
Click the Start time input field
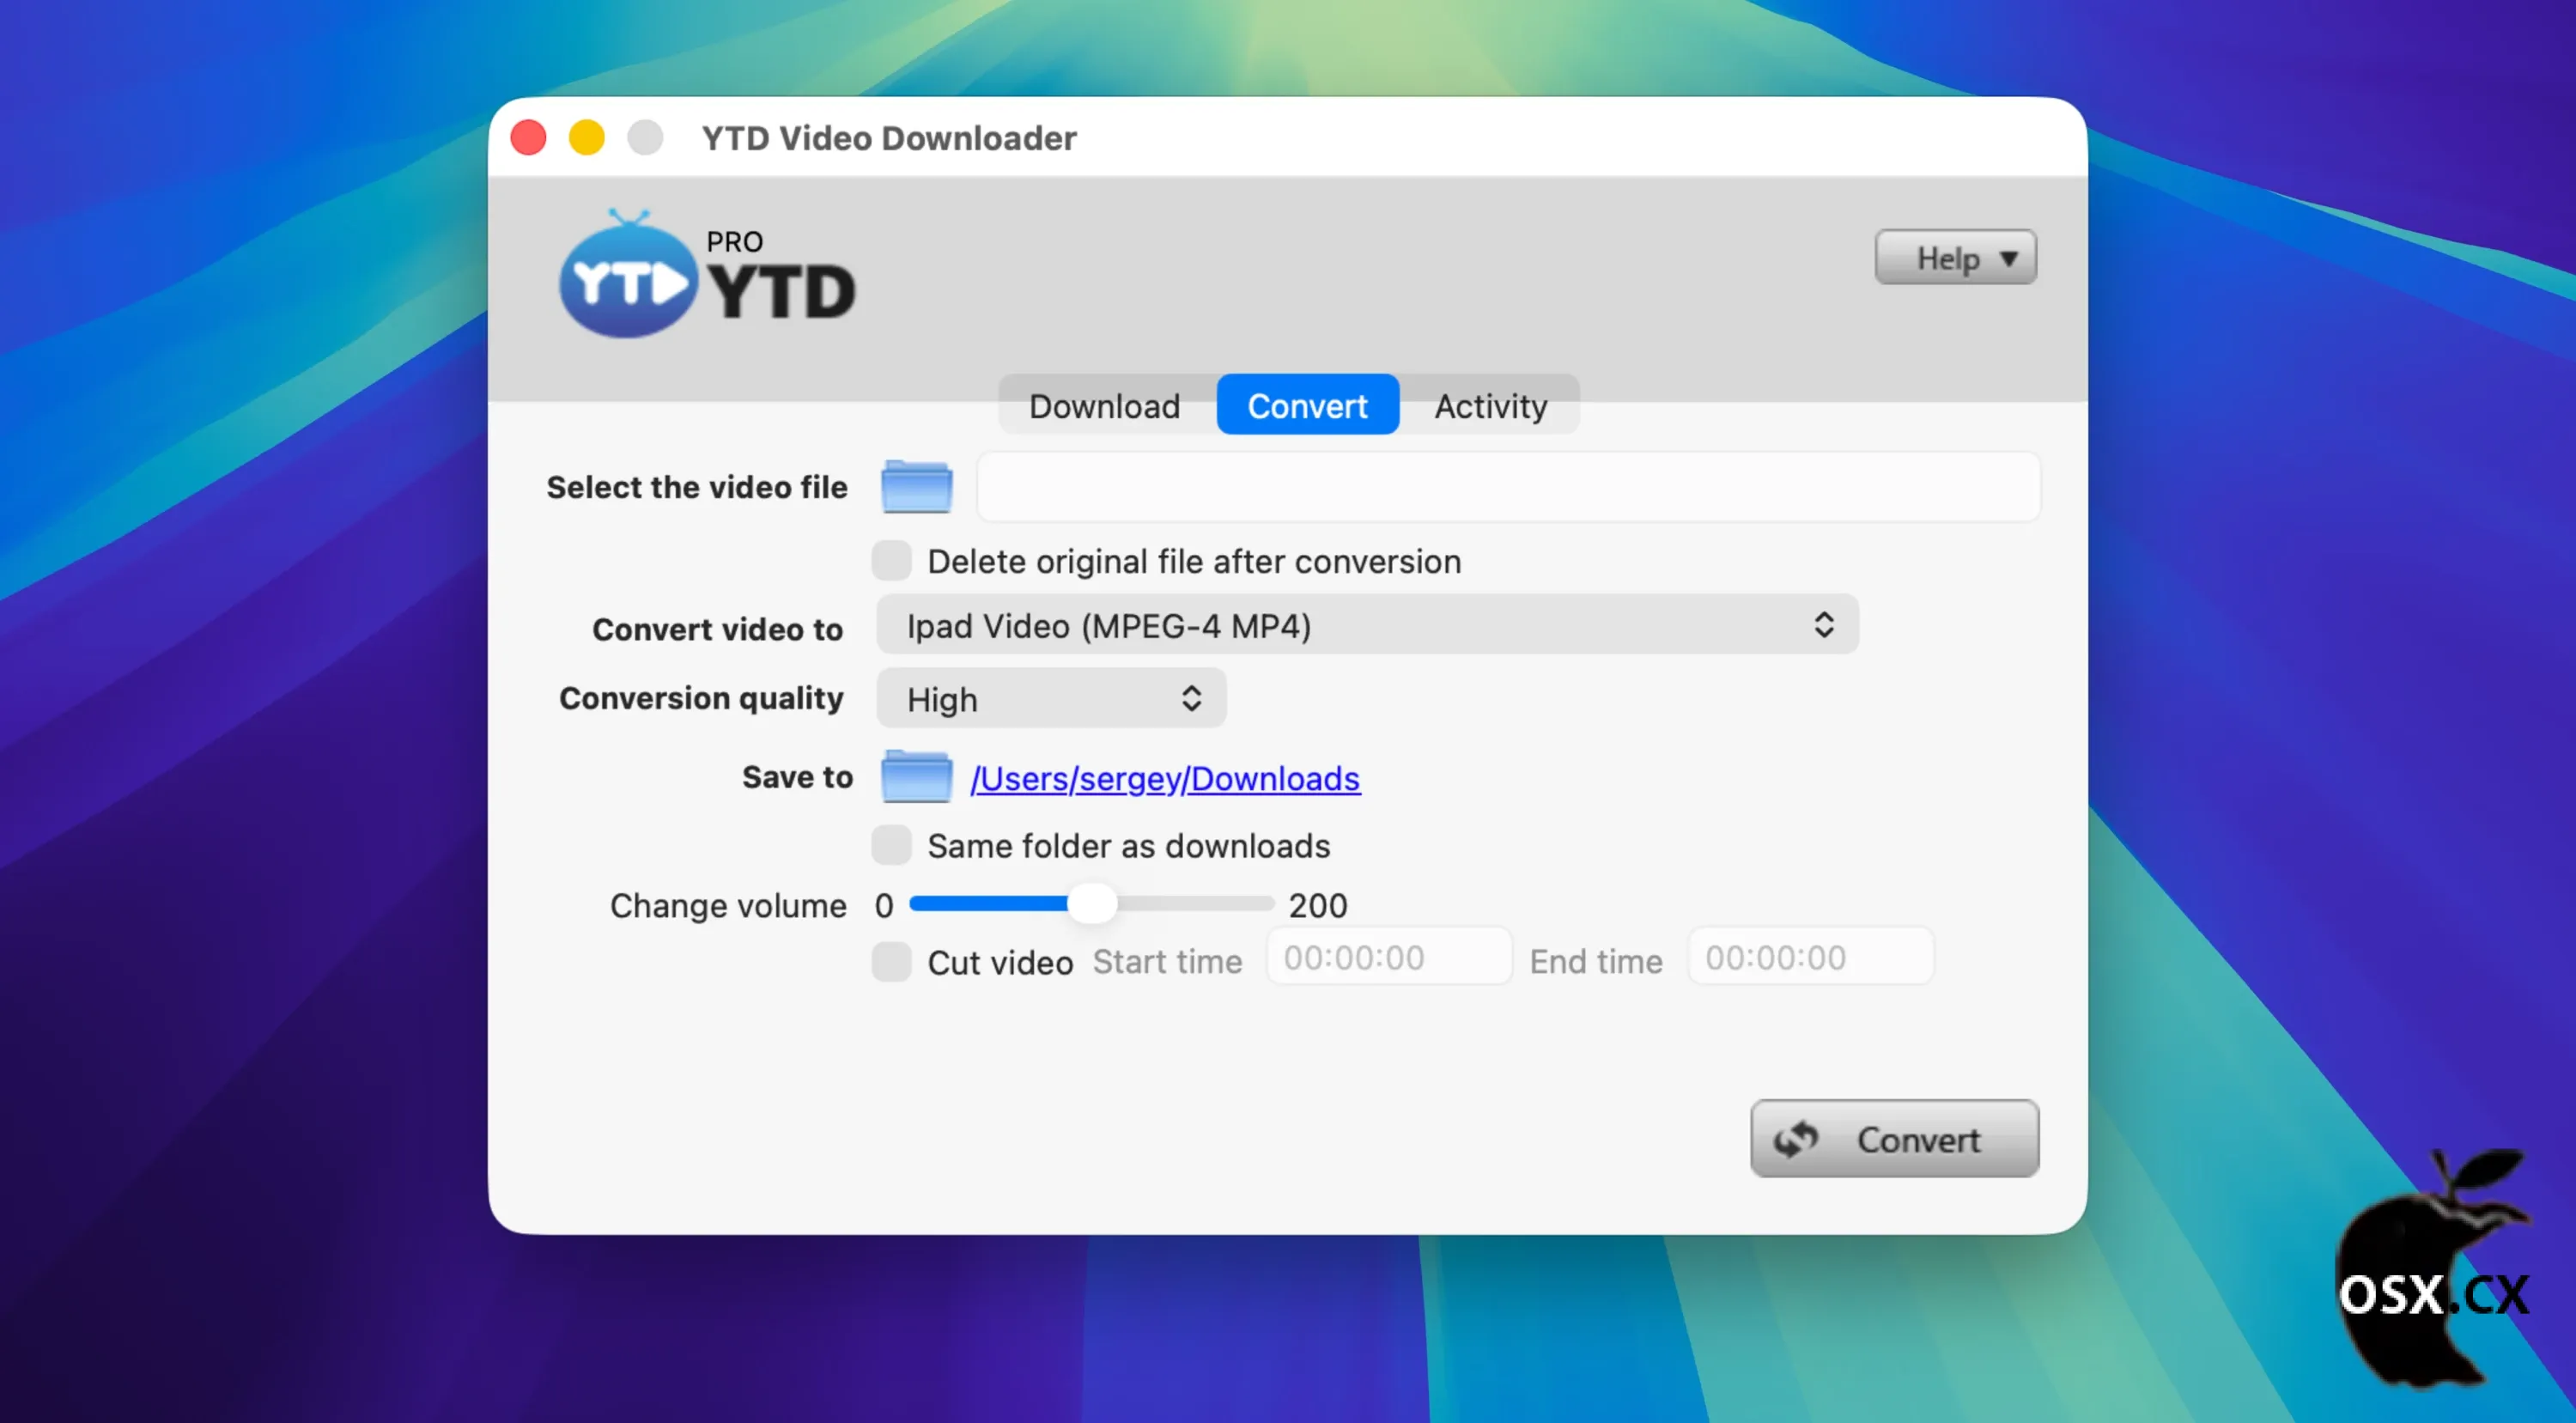click(1388, 958)
